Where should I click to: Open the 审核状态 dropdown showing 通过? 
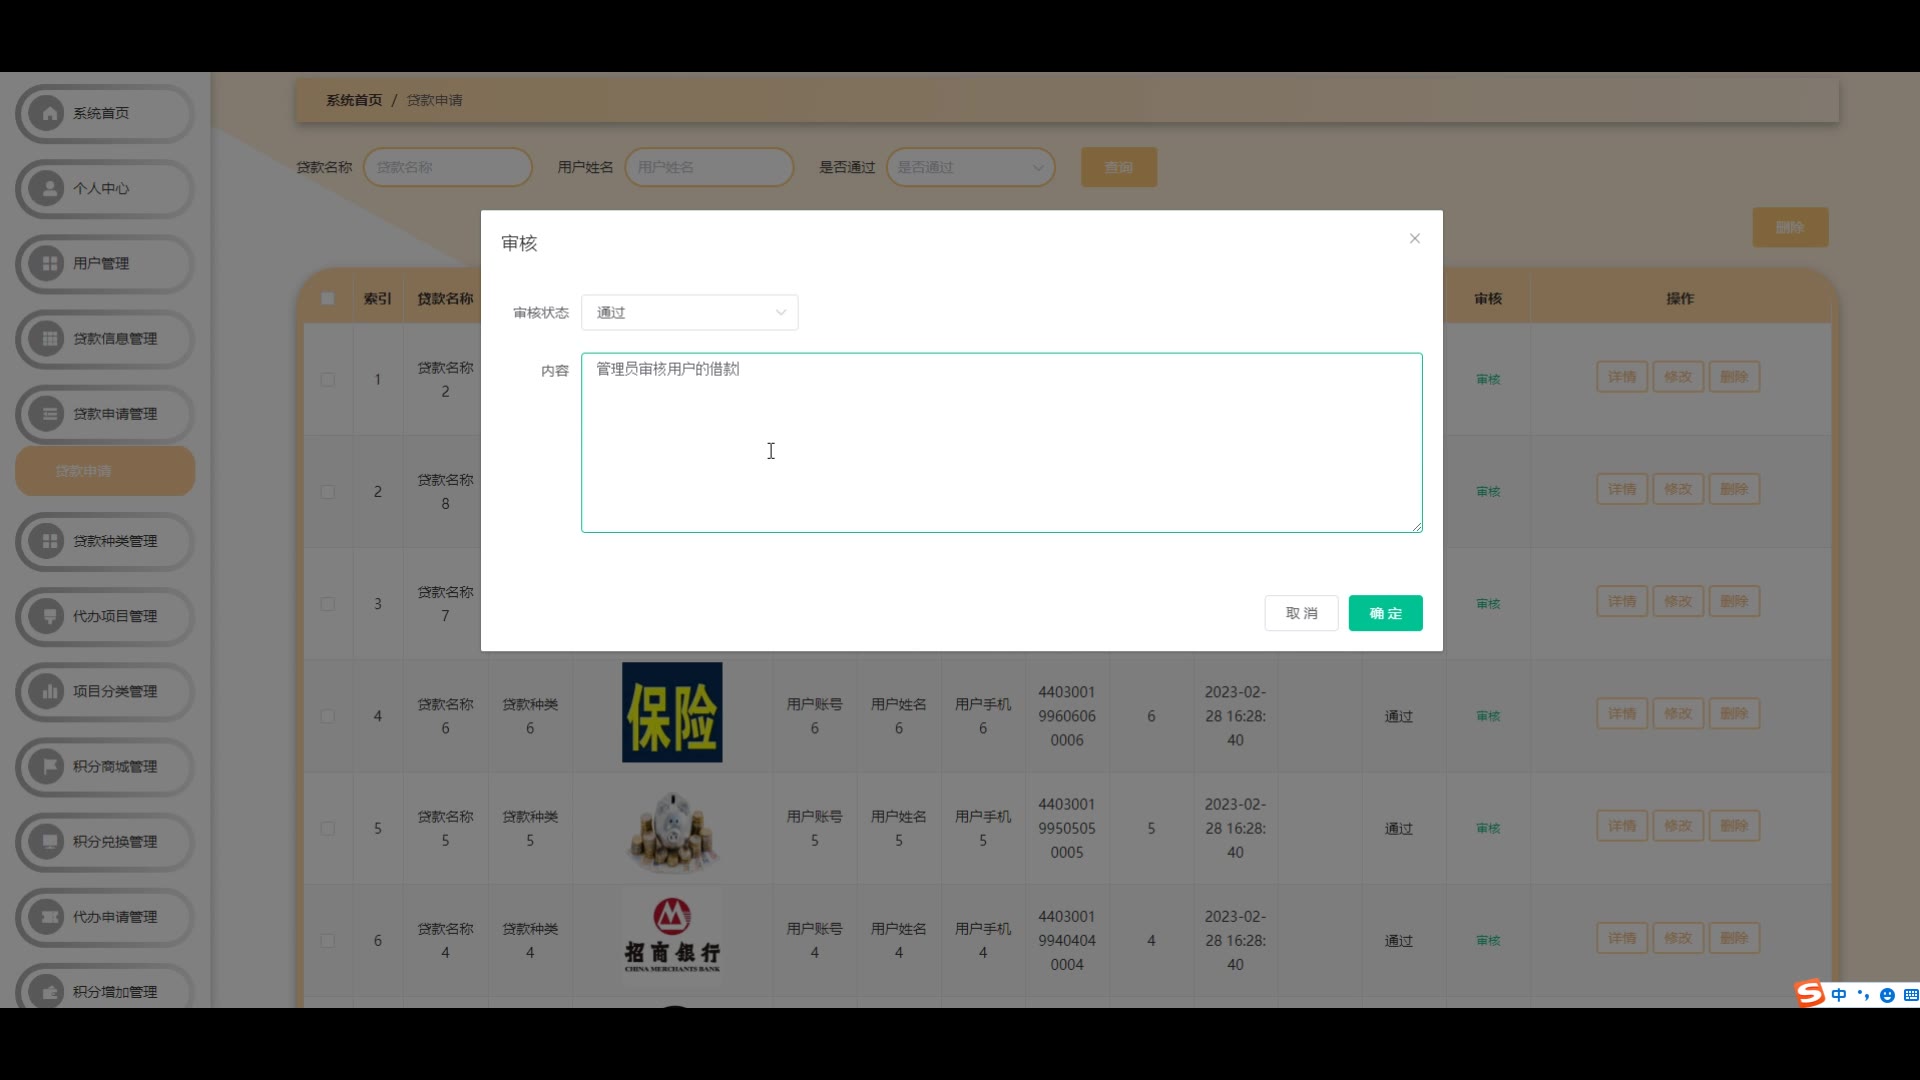point(689,312)
